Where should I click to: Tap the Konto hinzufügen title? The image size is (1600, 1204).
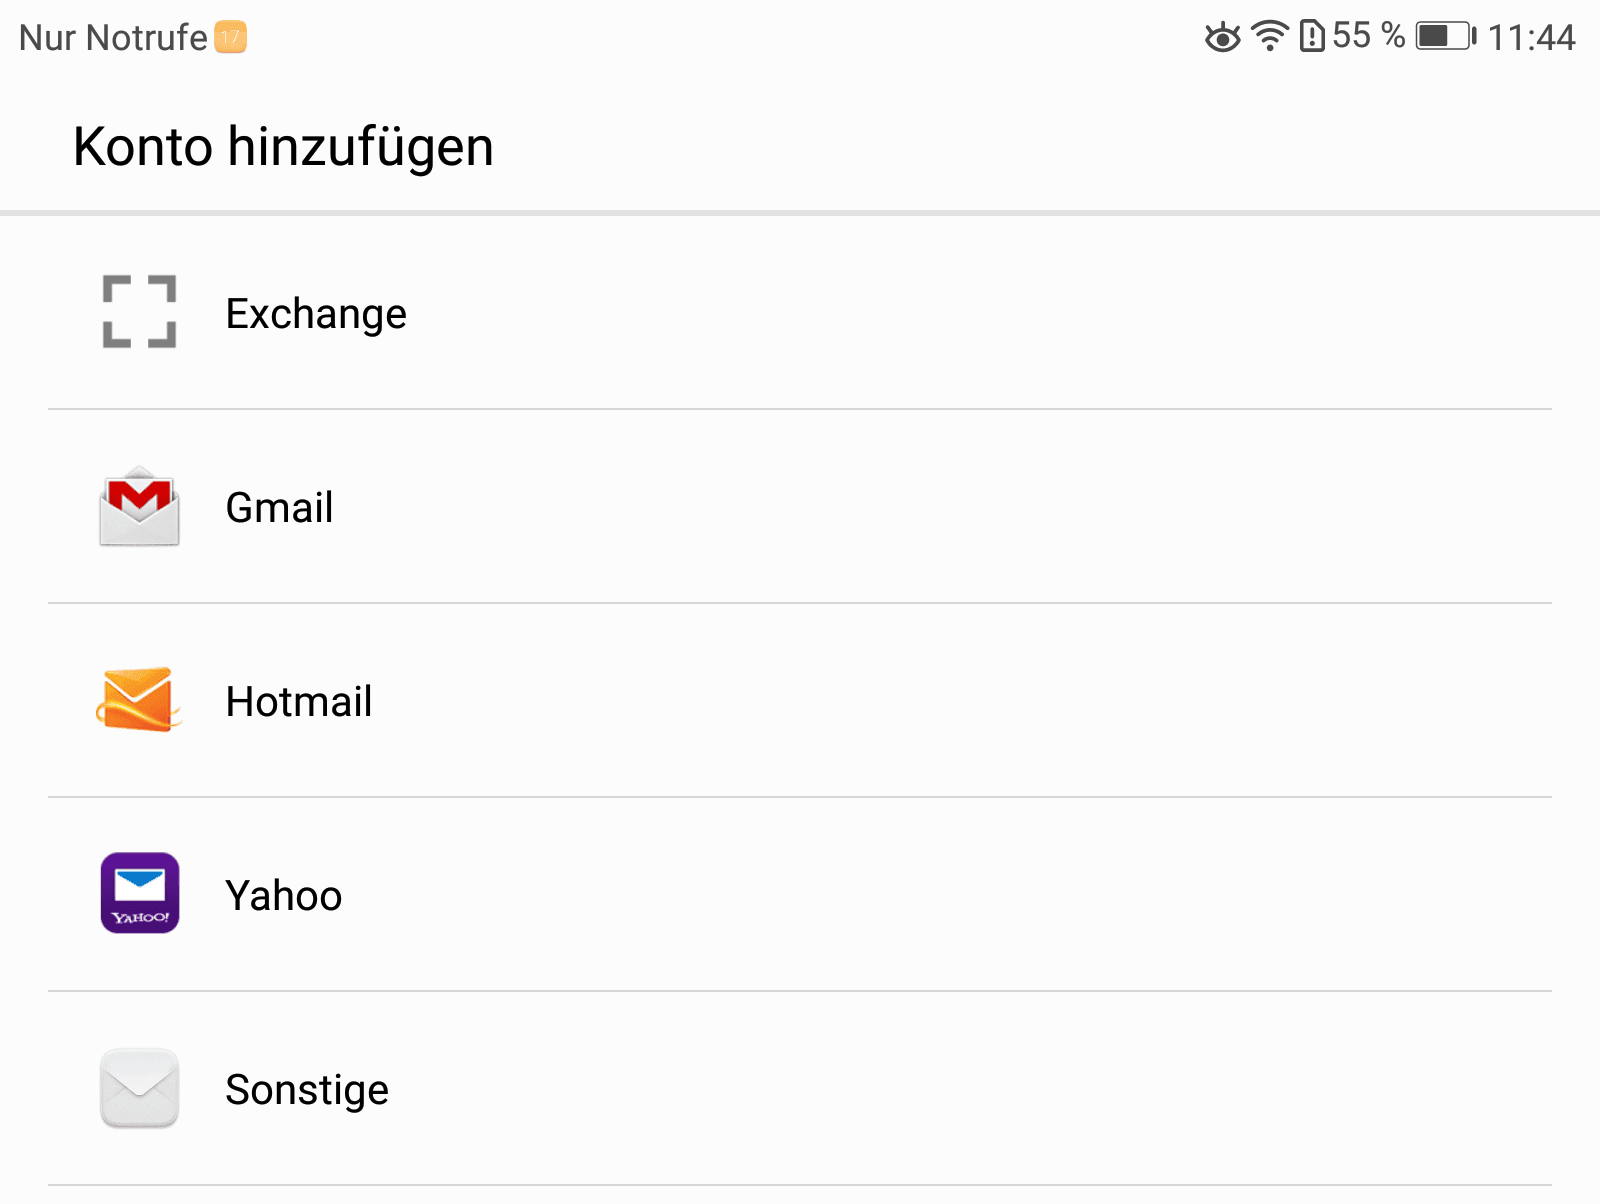284,148
